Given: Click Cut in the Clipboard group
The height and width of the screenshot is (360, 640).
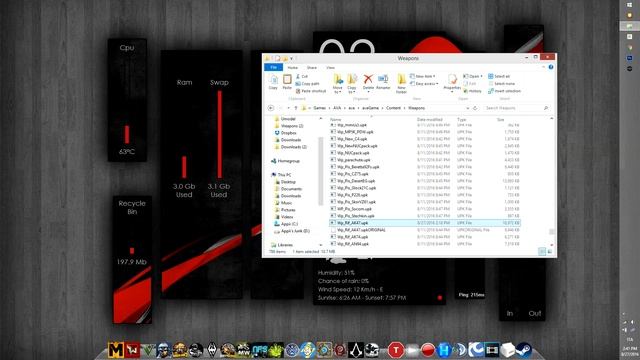Looking at the screenshot, I should 302,76.
